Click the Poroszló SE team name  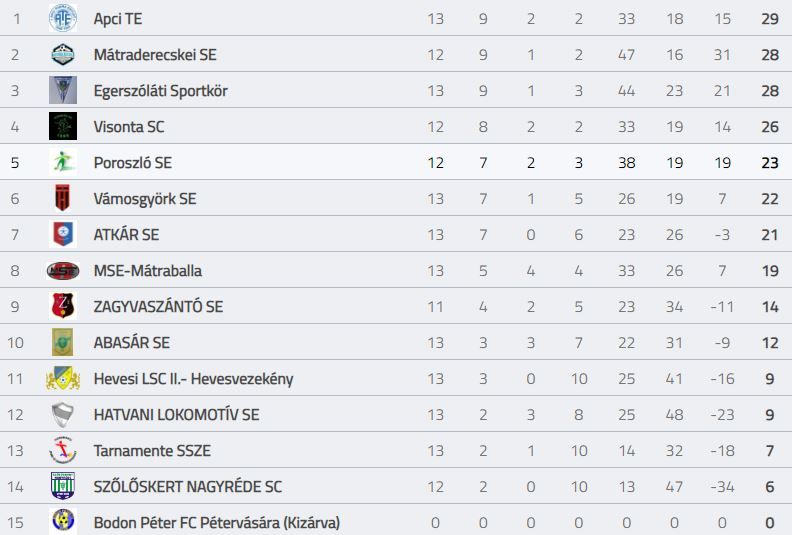133,163
